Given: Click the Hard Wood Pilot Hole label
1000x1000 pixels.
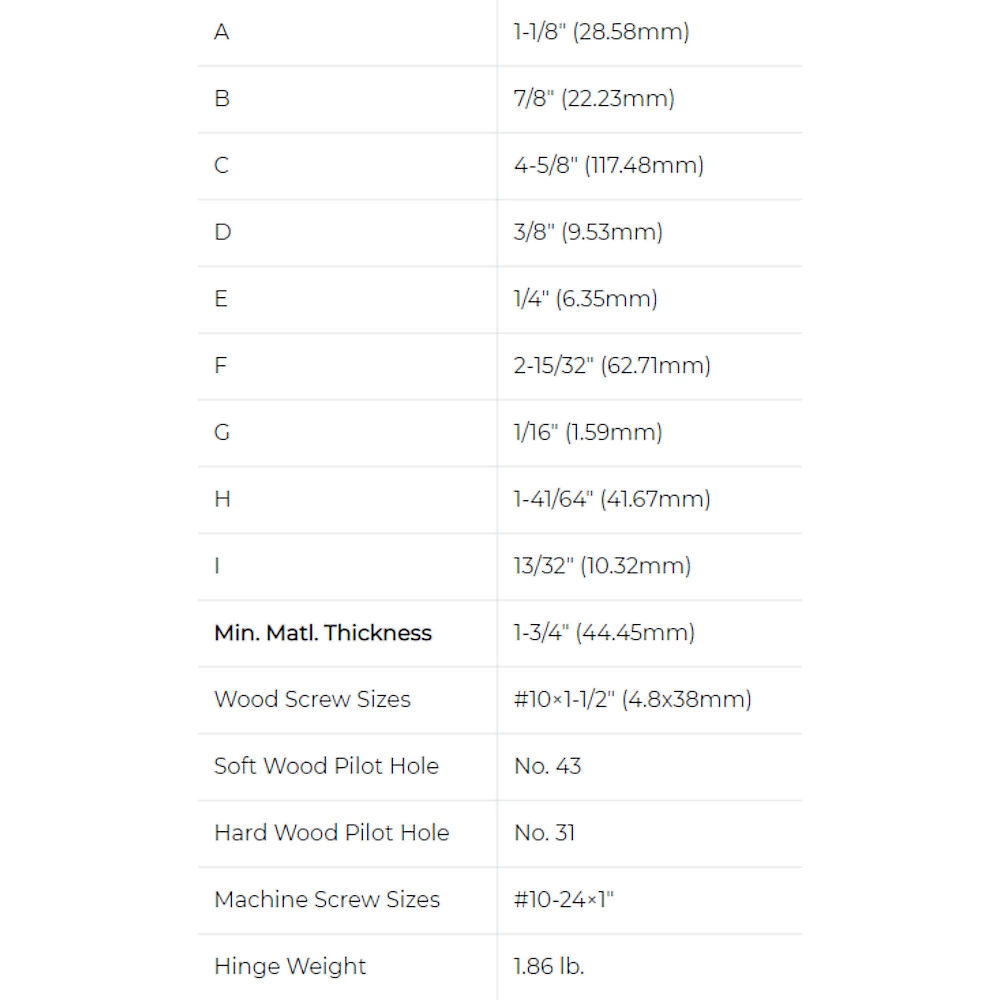Looking at the screenshot, I should 331,833.
